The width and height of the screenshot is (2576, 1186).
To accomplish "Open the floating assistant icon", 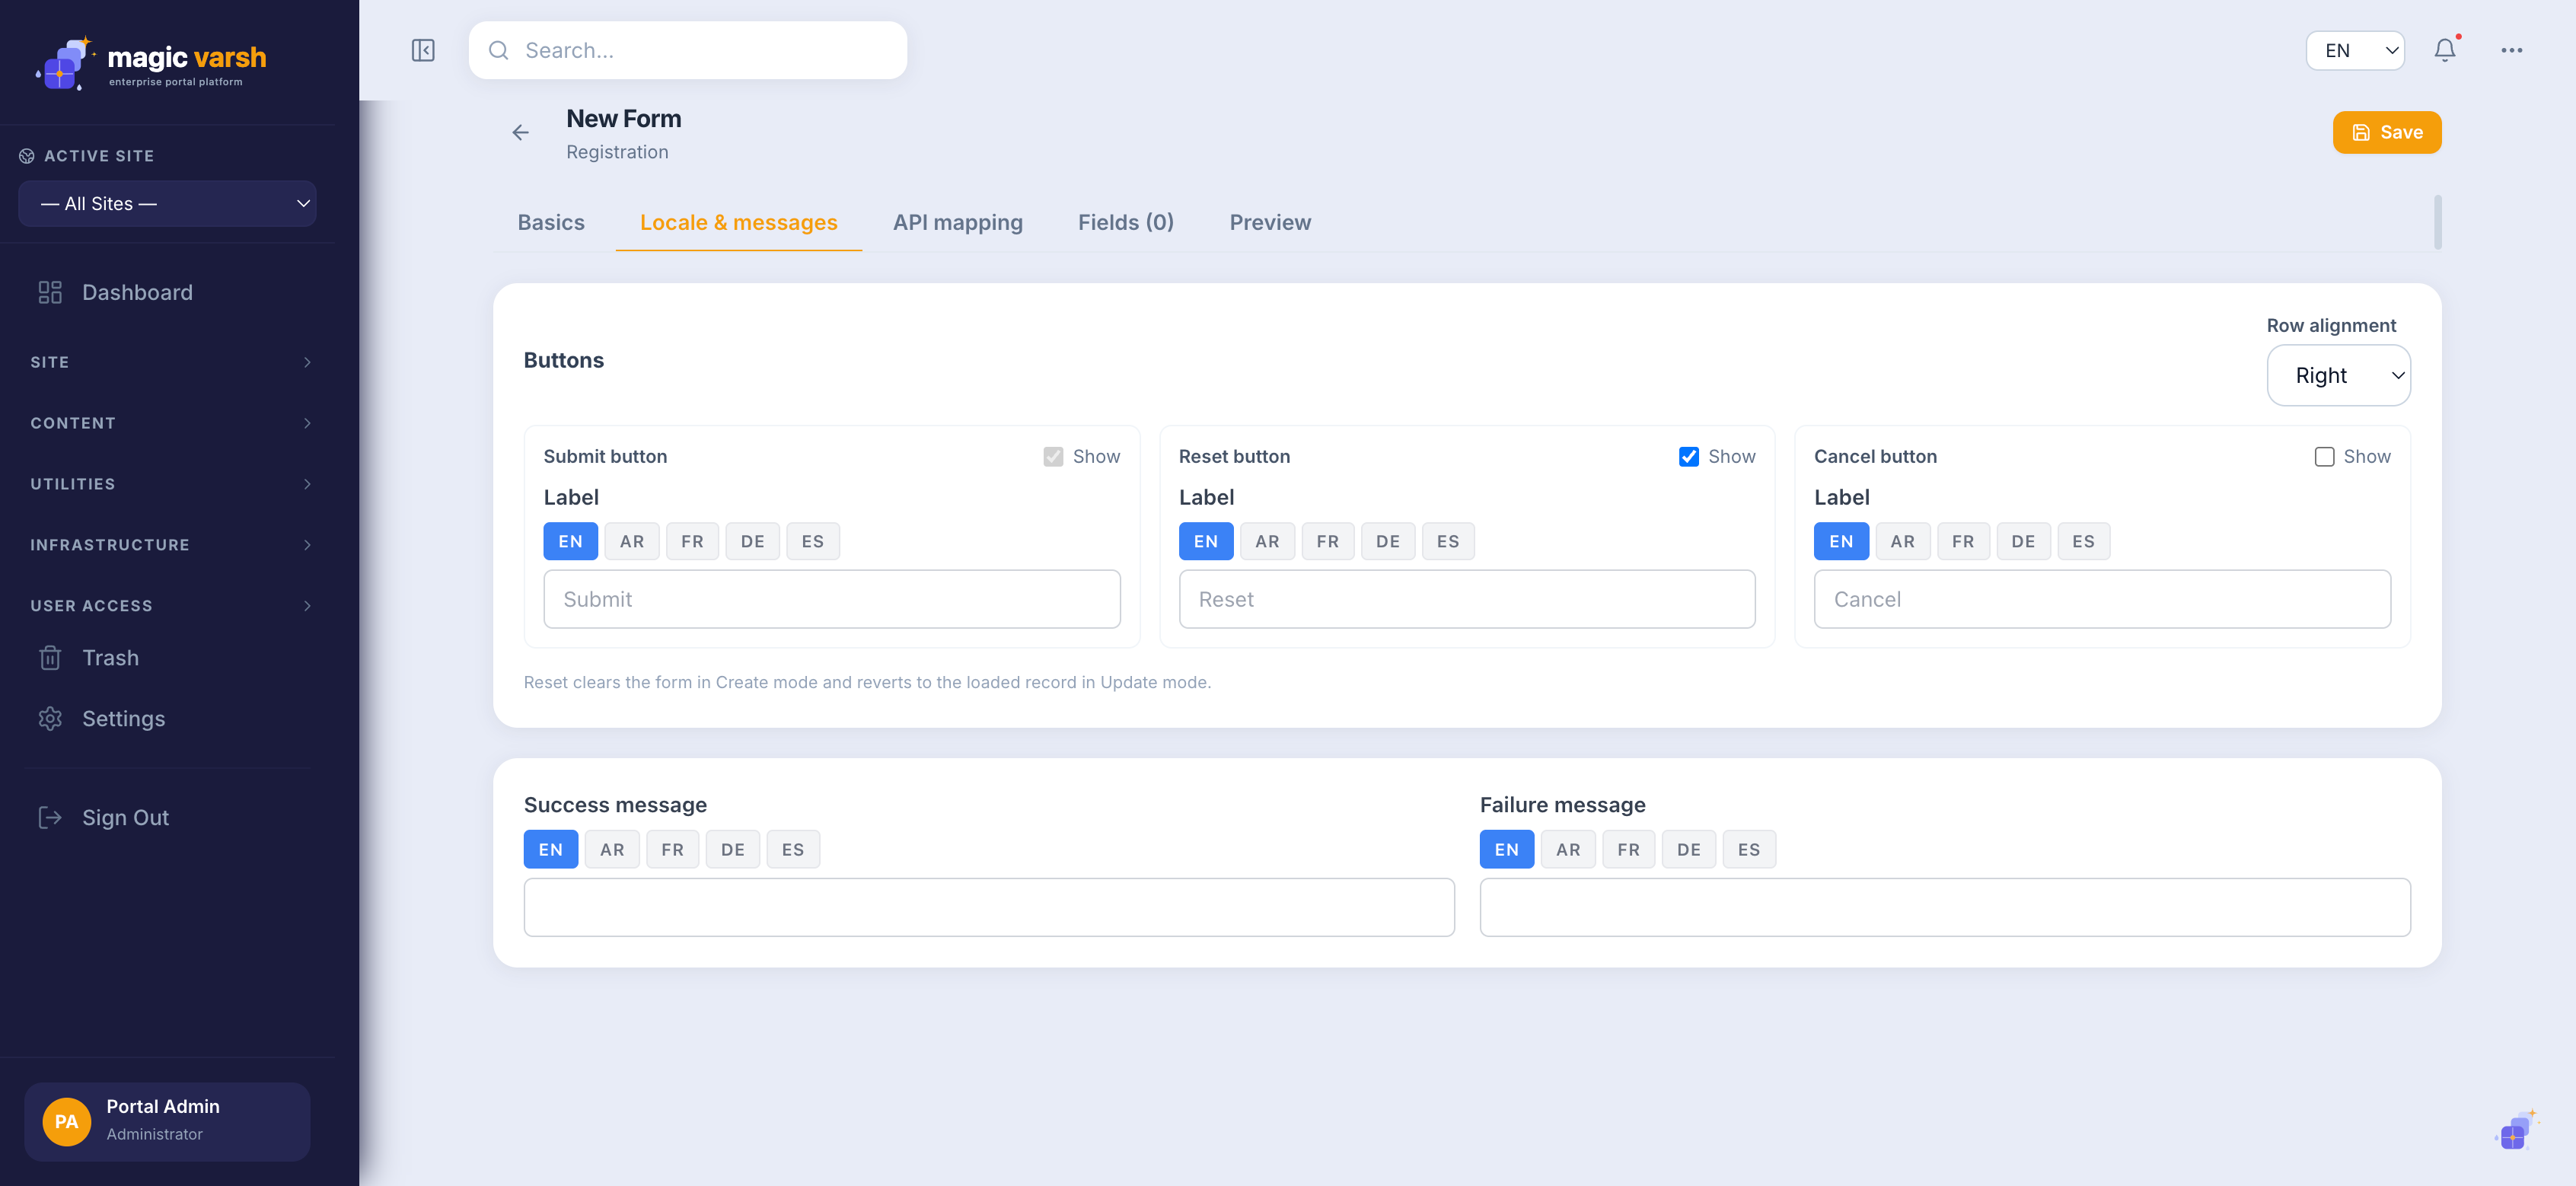I will [x=2515, y=1131].
